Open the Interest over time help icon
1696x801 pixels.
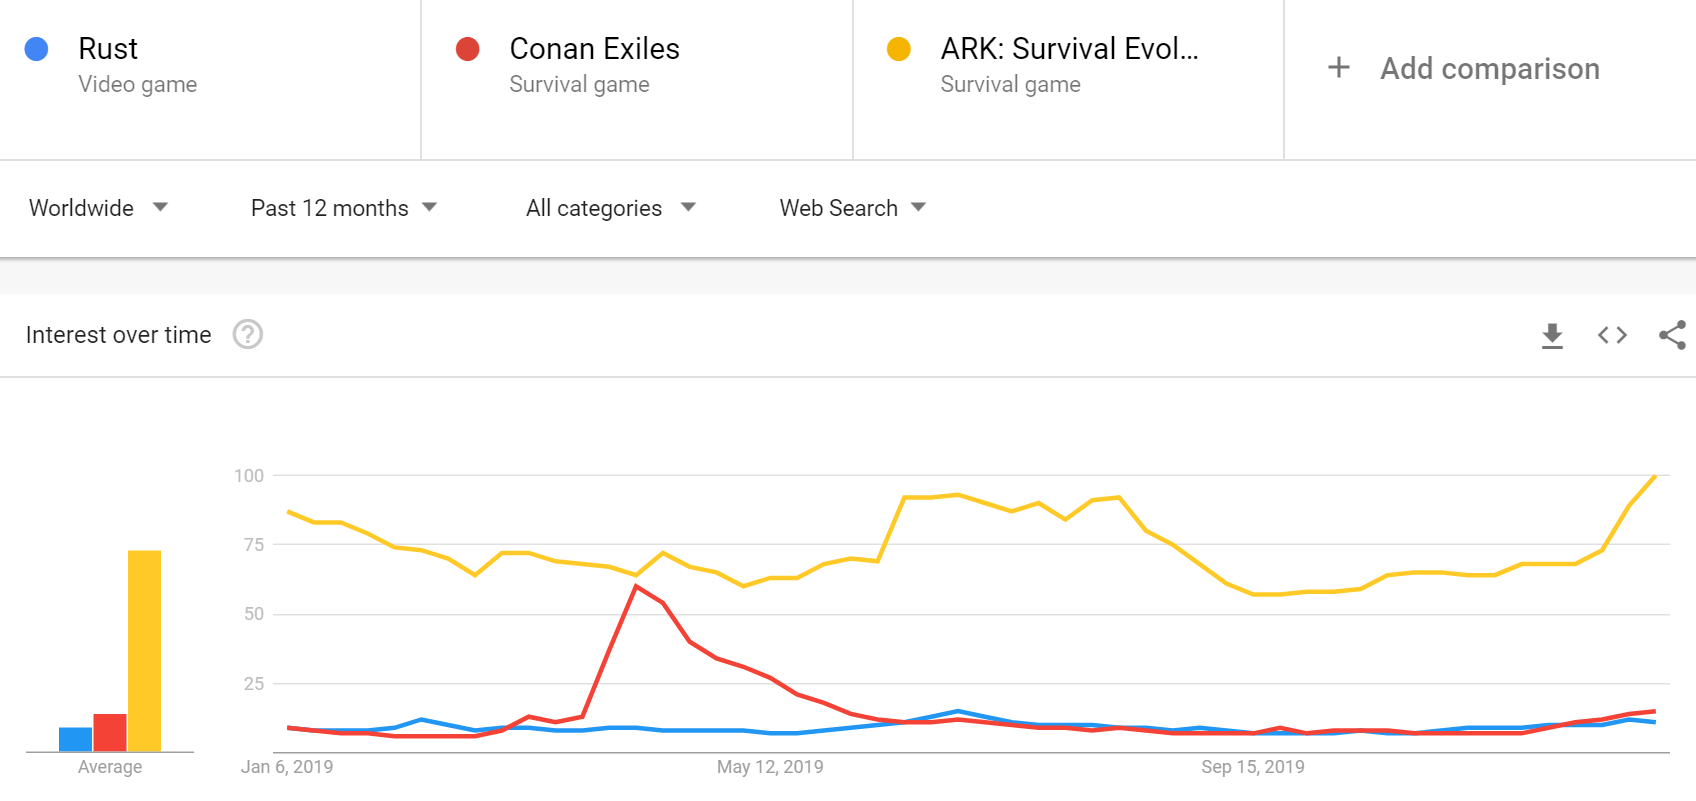[x=248, y=334]
